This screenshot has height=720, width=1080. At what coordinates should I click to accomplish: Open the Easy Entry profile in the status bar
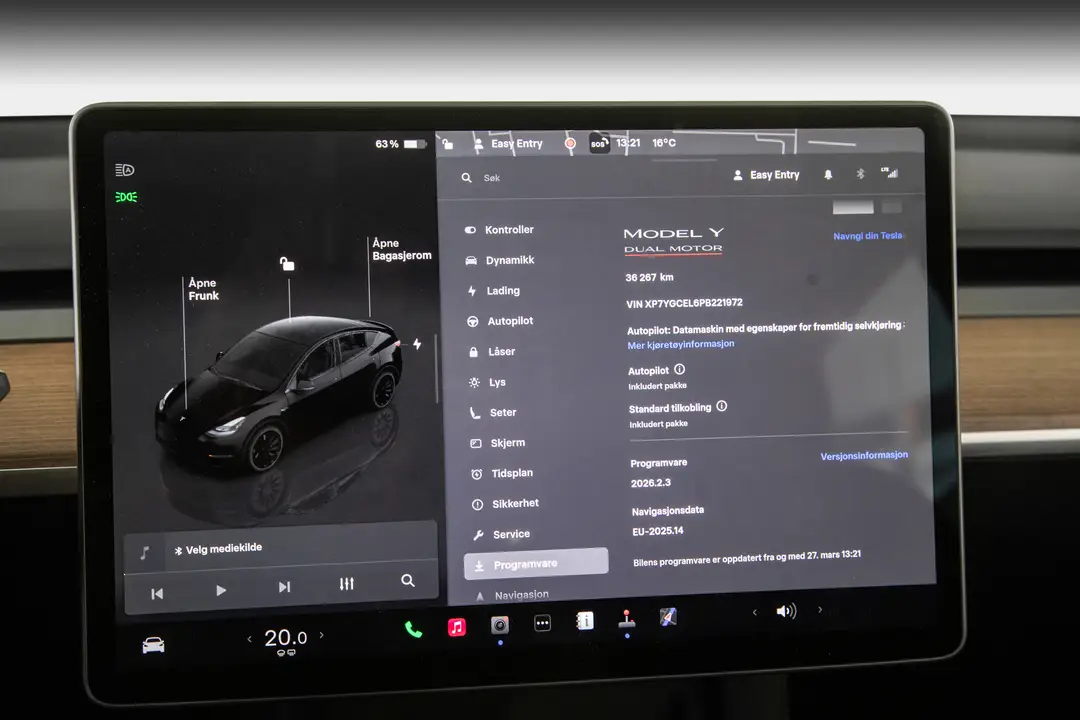(x=508, y=144)
